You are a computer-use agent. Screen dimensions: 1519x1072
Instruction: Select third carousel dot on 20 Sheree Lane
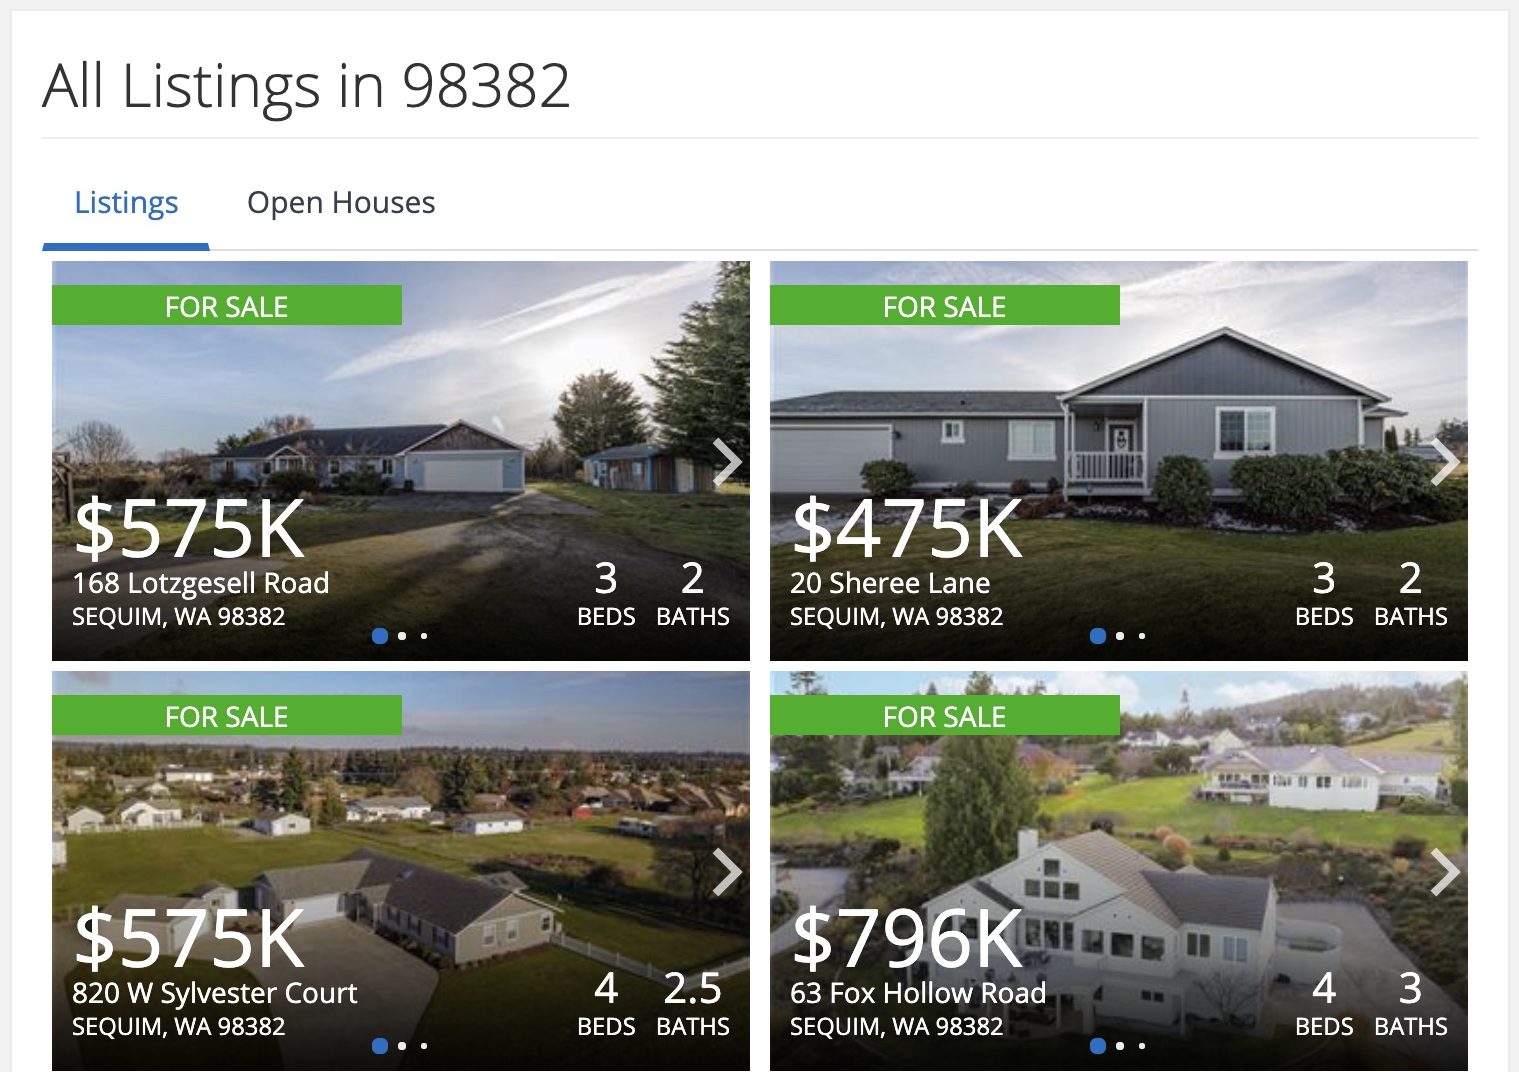[1142, 636]
